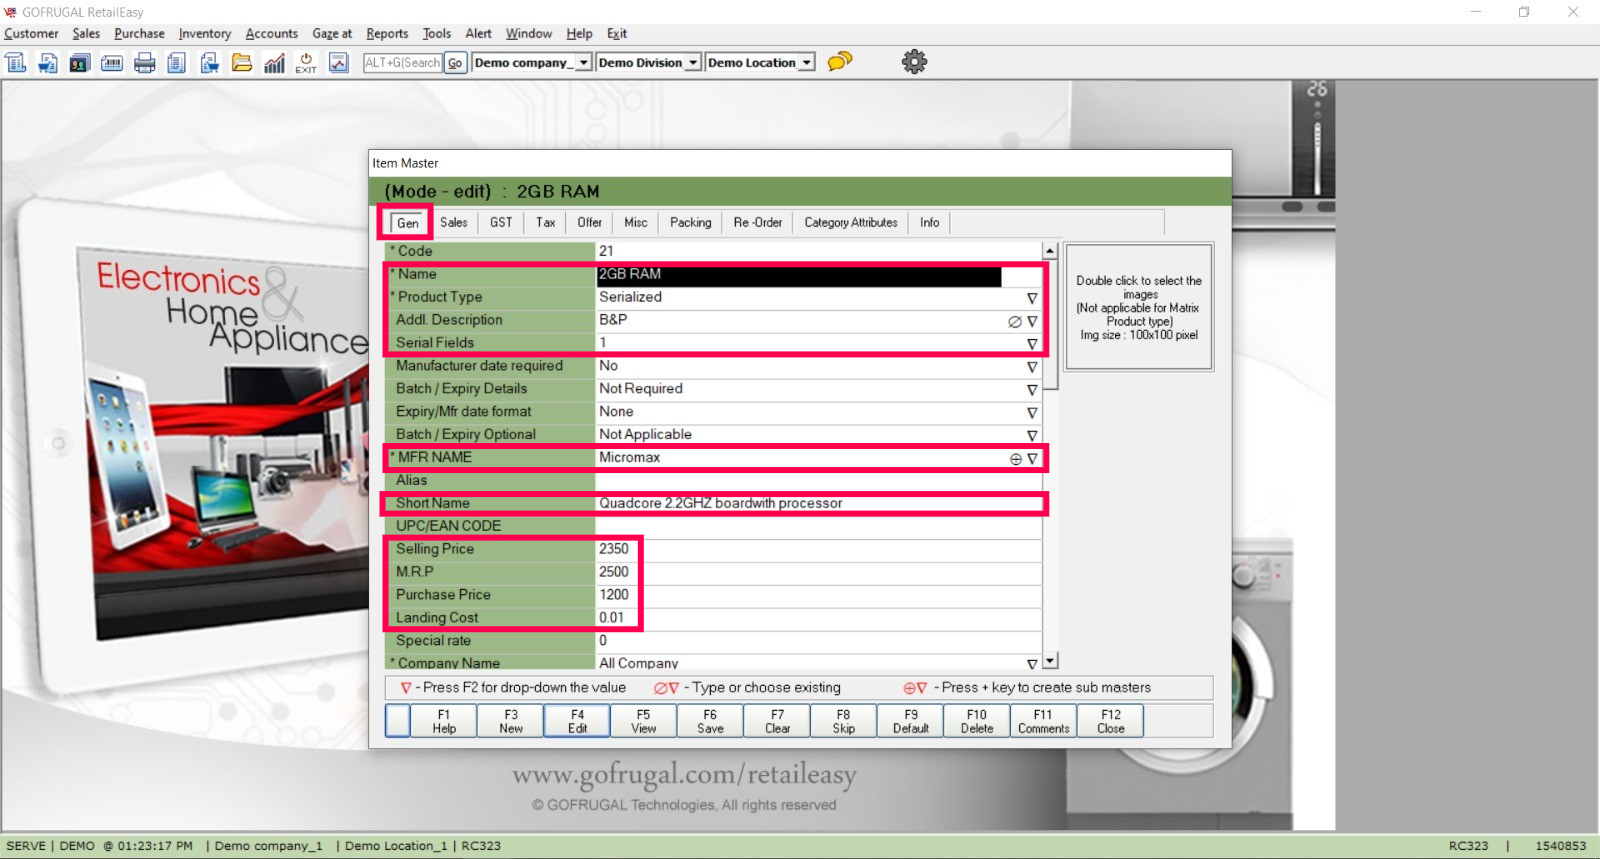Viewport: 1600px width, 859px height.
Task: Click the F5 View button
Action: [644, 721]
